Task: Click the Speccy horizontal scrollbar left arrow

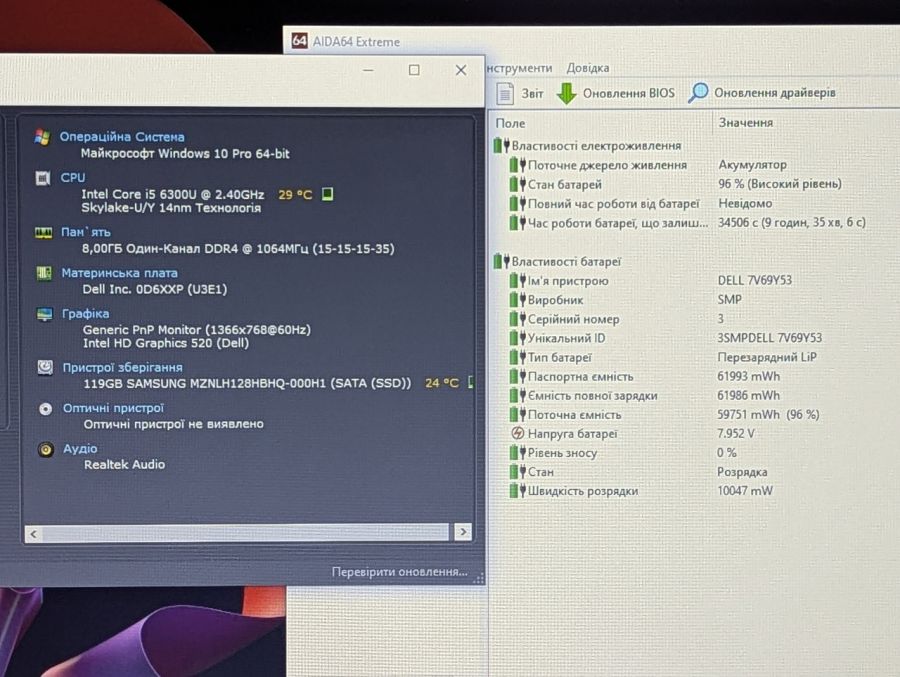Action: [x=33, y=534]
